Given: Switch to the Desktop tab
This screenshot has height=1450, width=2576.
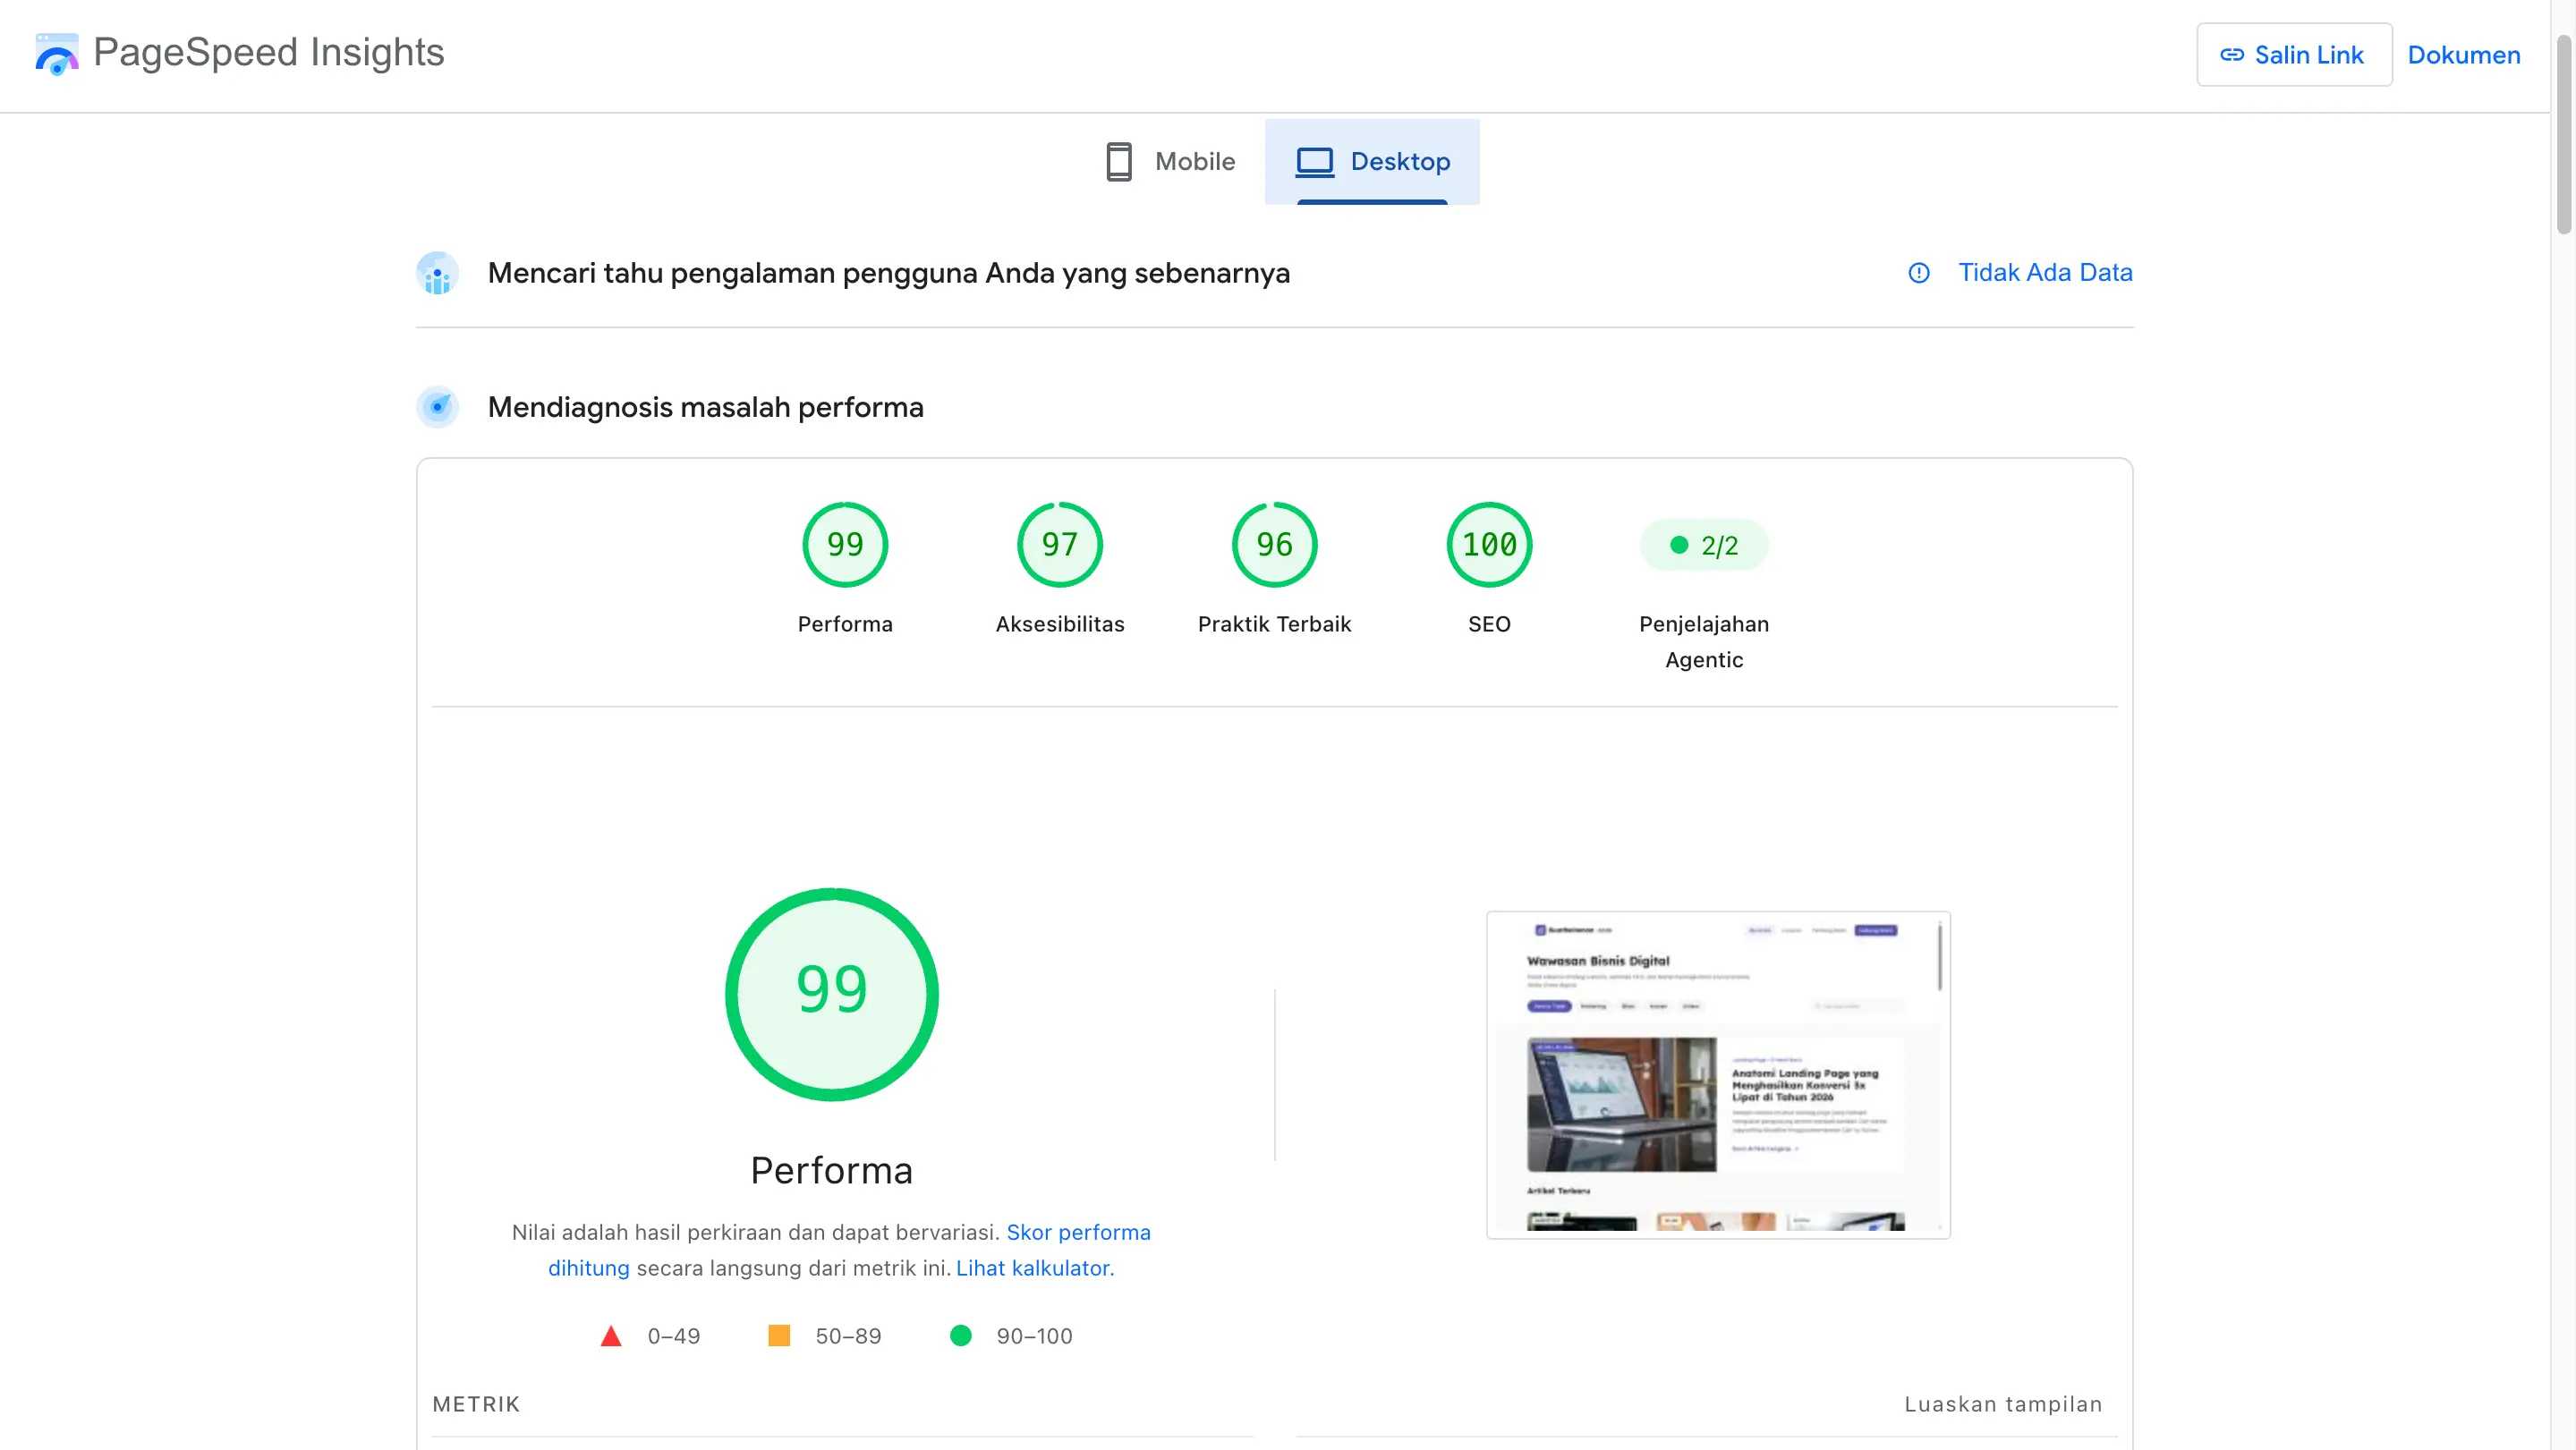Looking at the screenshot, I should 1372,162.
